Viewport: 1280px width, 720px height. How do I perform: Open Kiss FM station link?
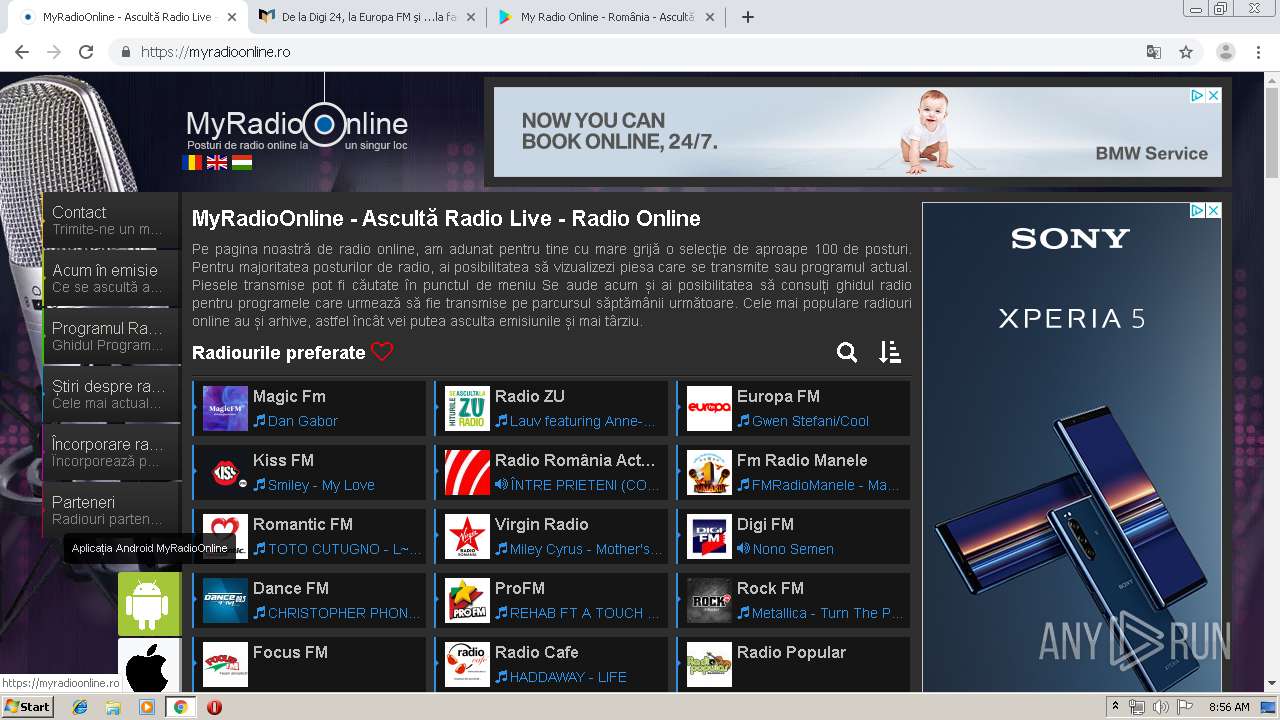click(283, 460)
